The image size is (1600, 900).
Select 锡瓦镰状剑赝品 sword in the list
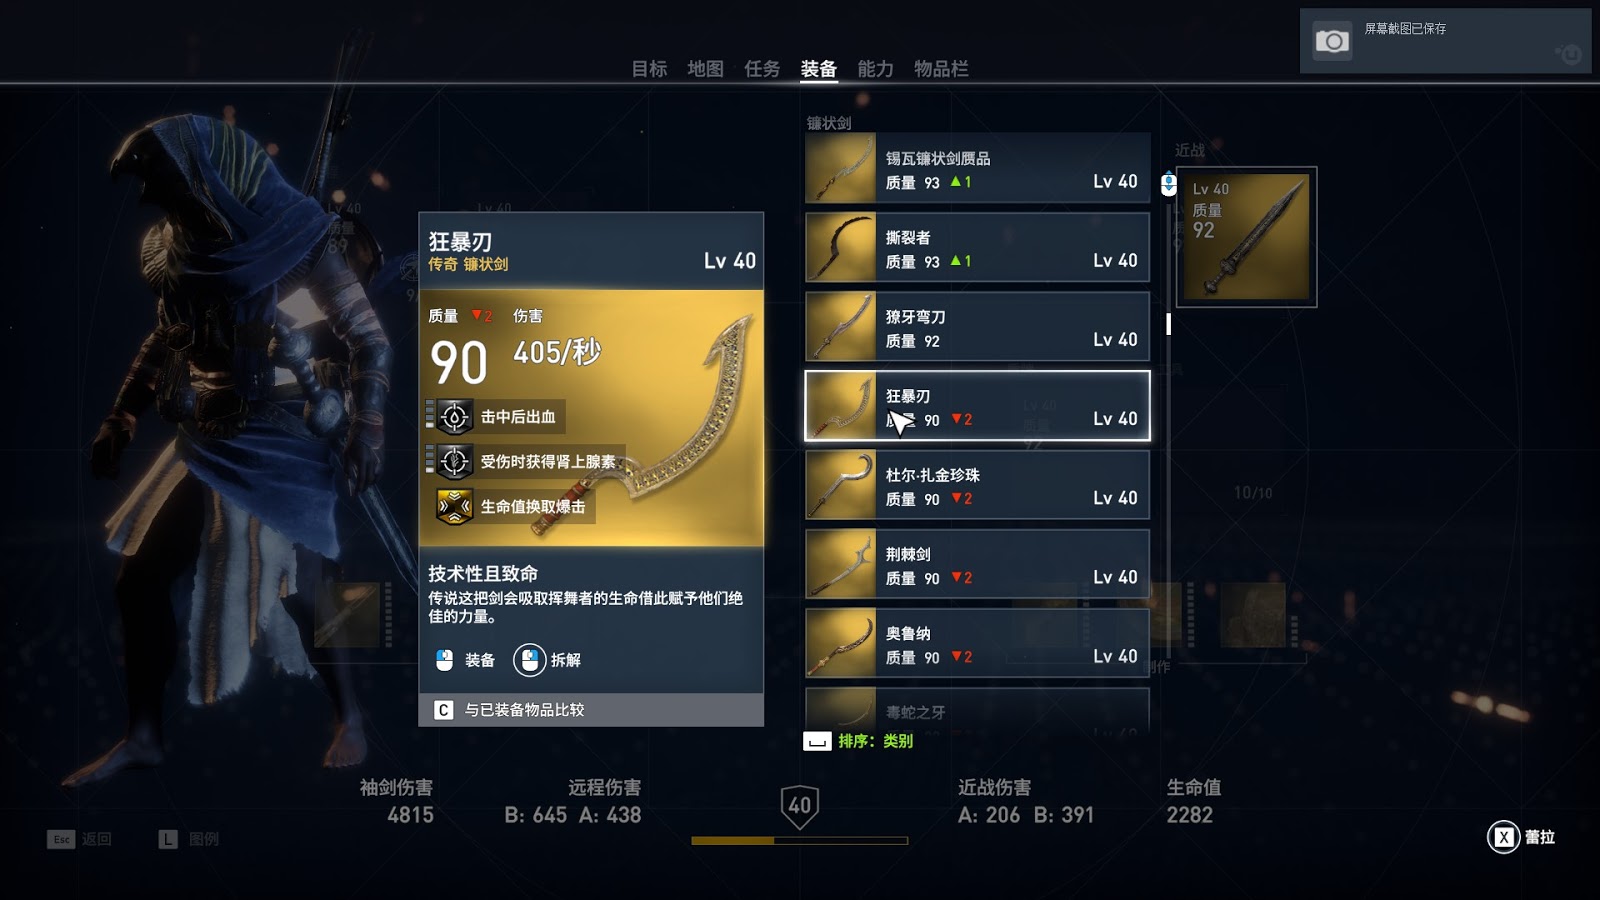pyautogui.click(x=978, y=168)
